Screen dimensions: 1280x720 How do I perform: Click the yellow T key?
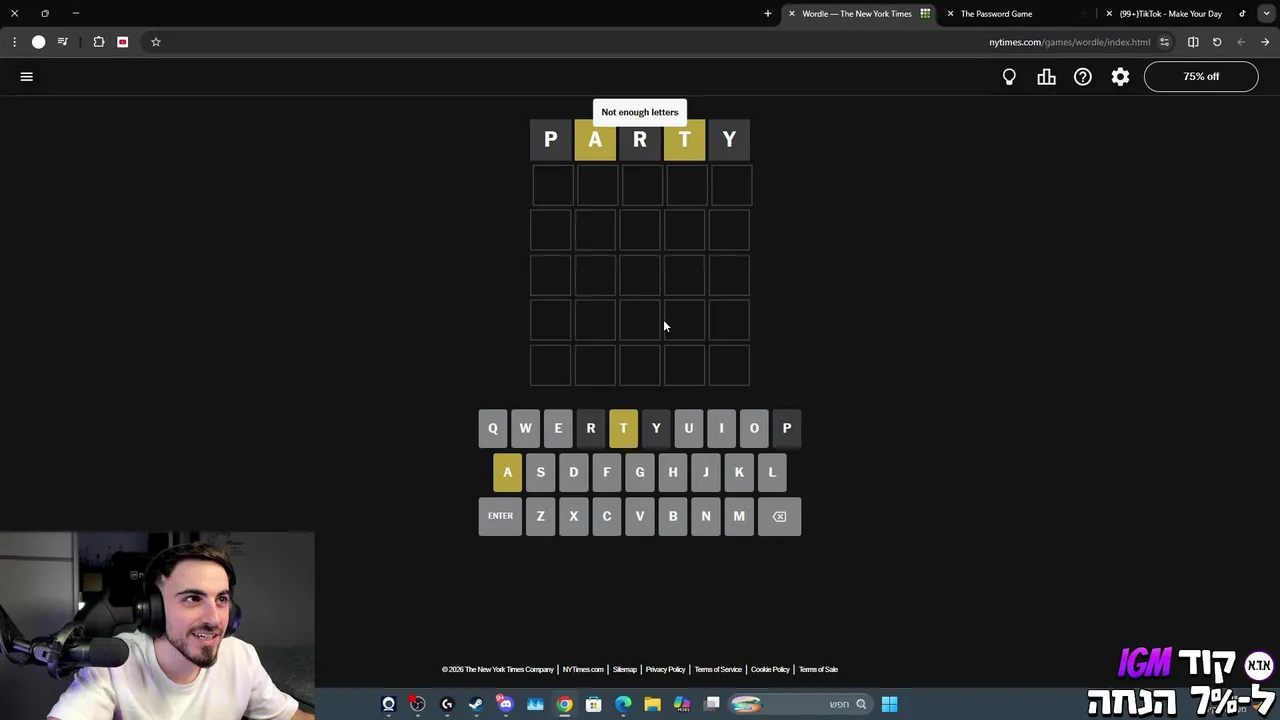[x=623, y=428]
